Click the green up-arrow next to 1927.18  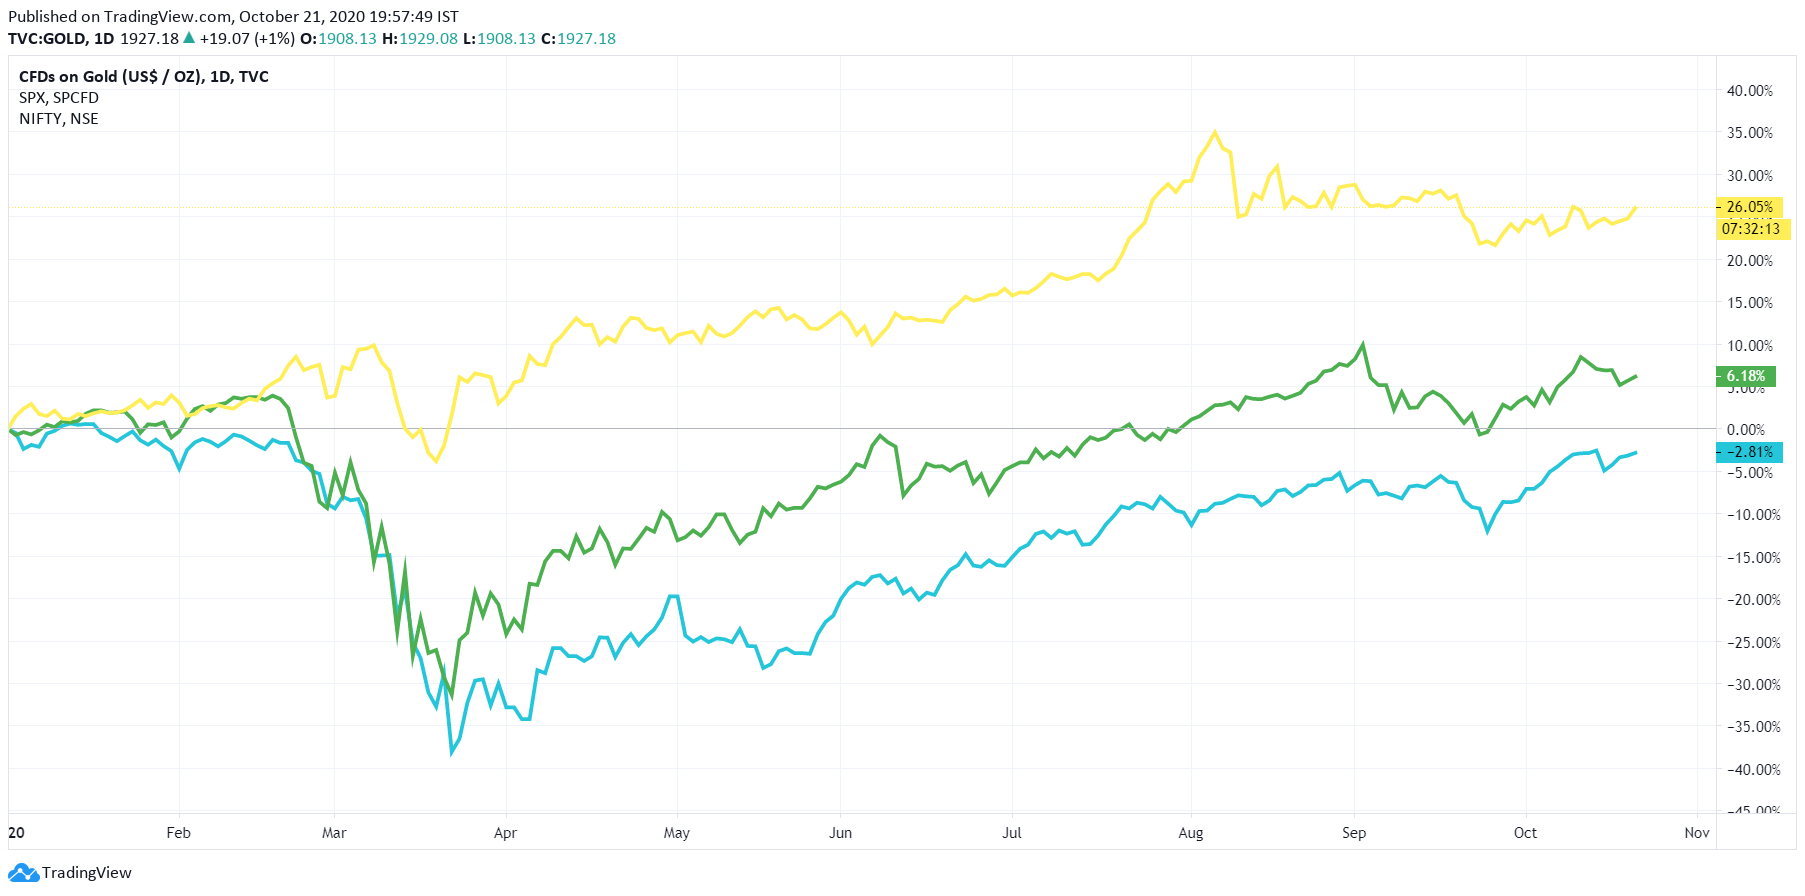point(189,38)
